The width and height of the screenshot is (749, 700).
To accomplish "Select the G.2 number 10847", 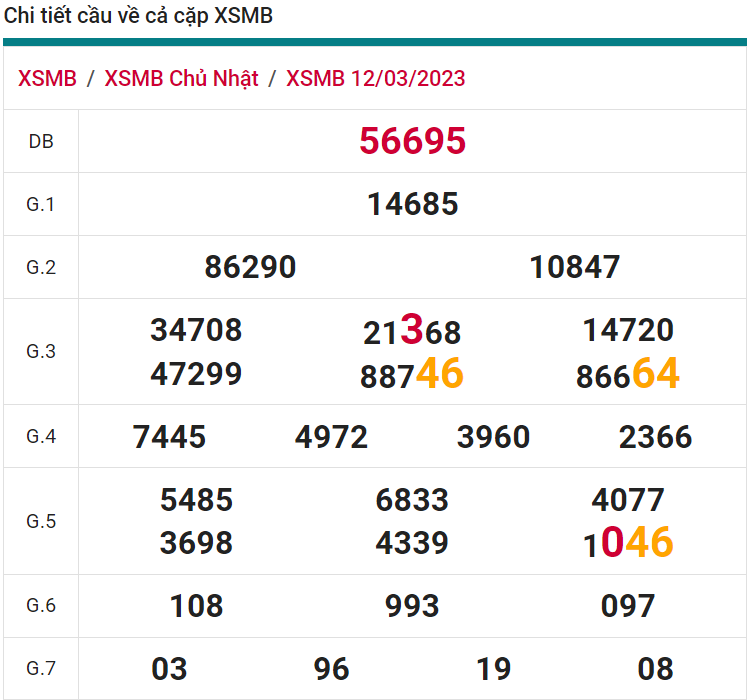I will coord(575,267).
